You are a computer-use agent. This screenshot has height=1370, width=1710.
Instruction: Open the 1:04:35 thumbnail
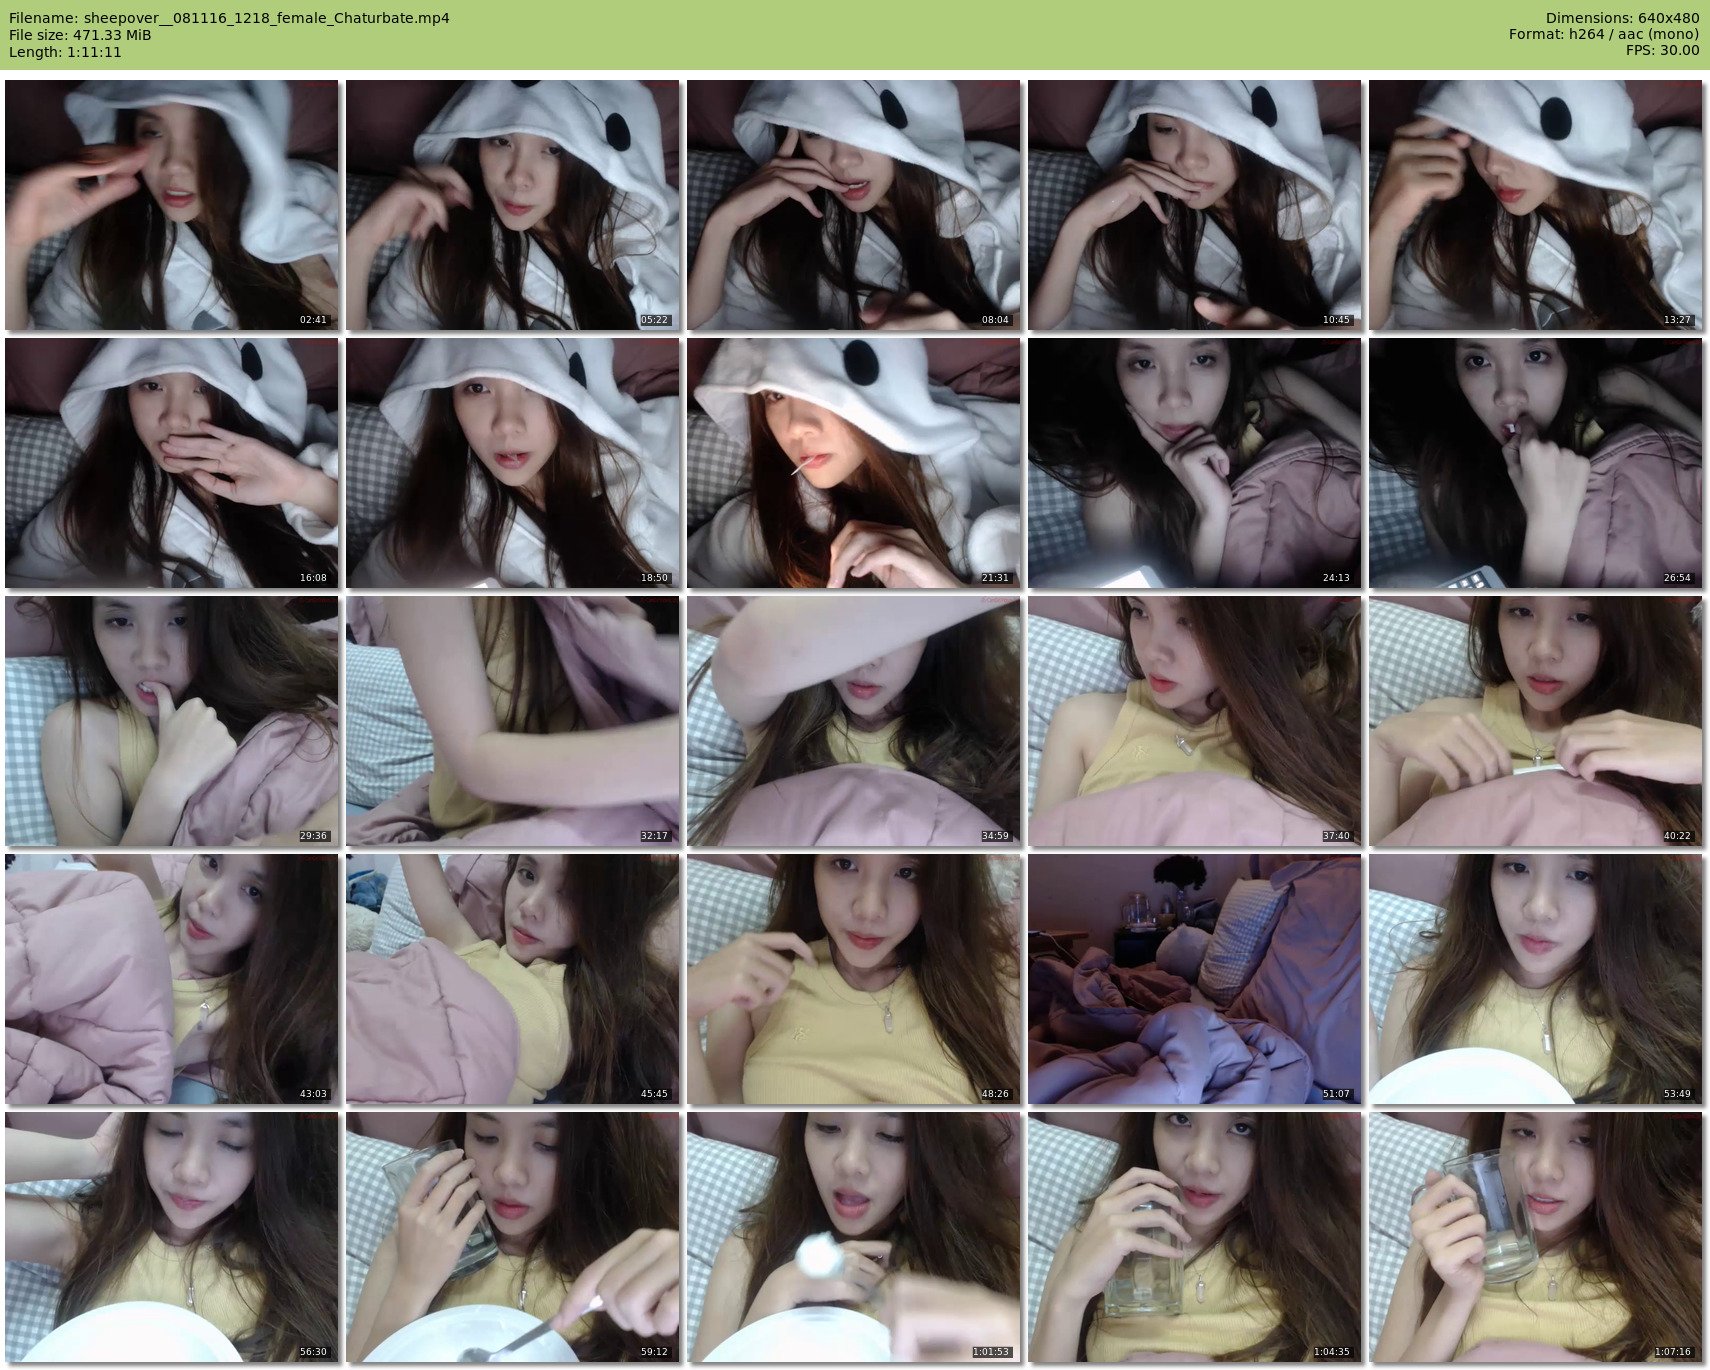(1194, 1237)
